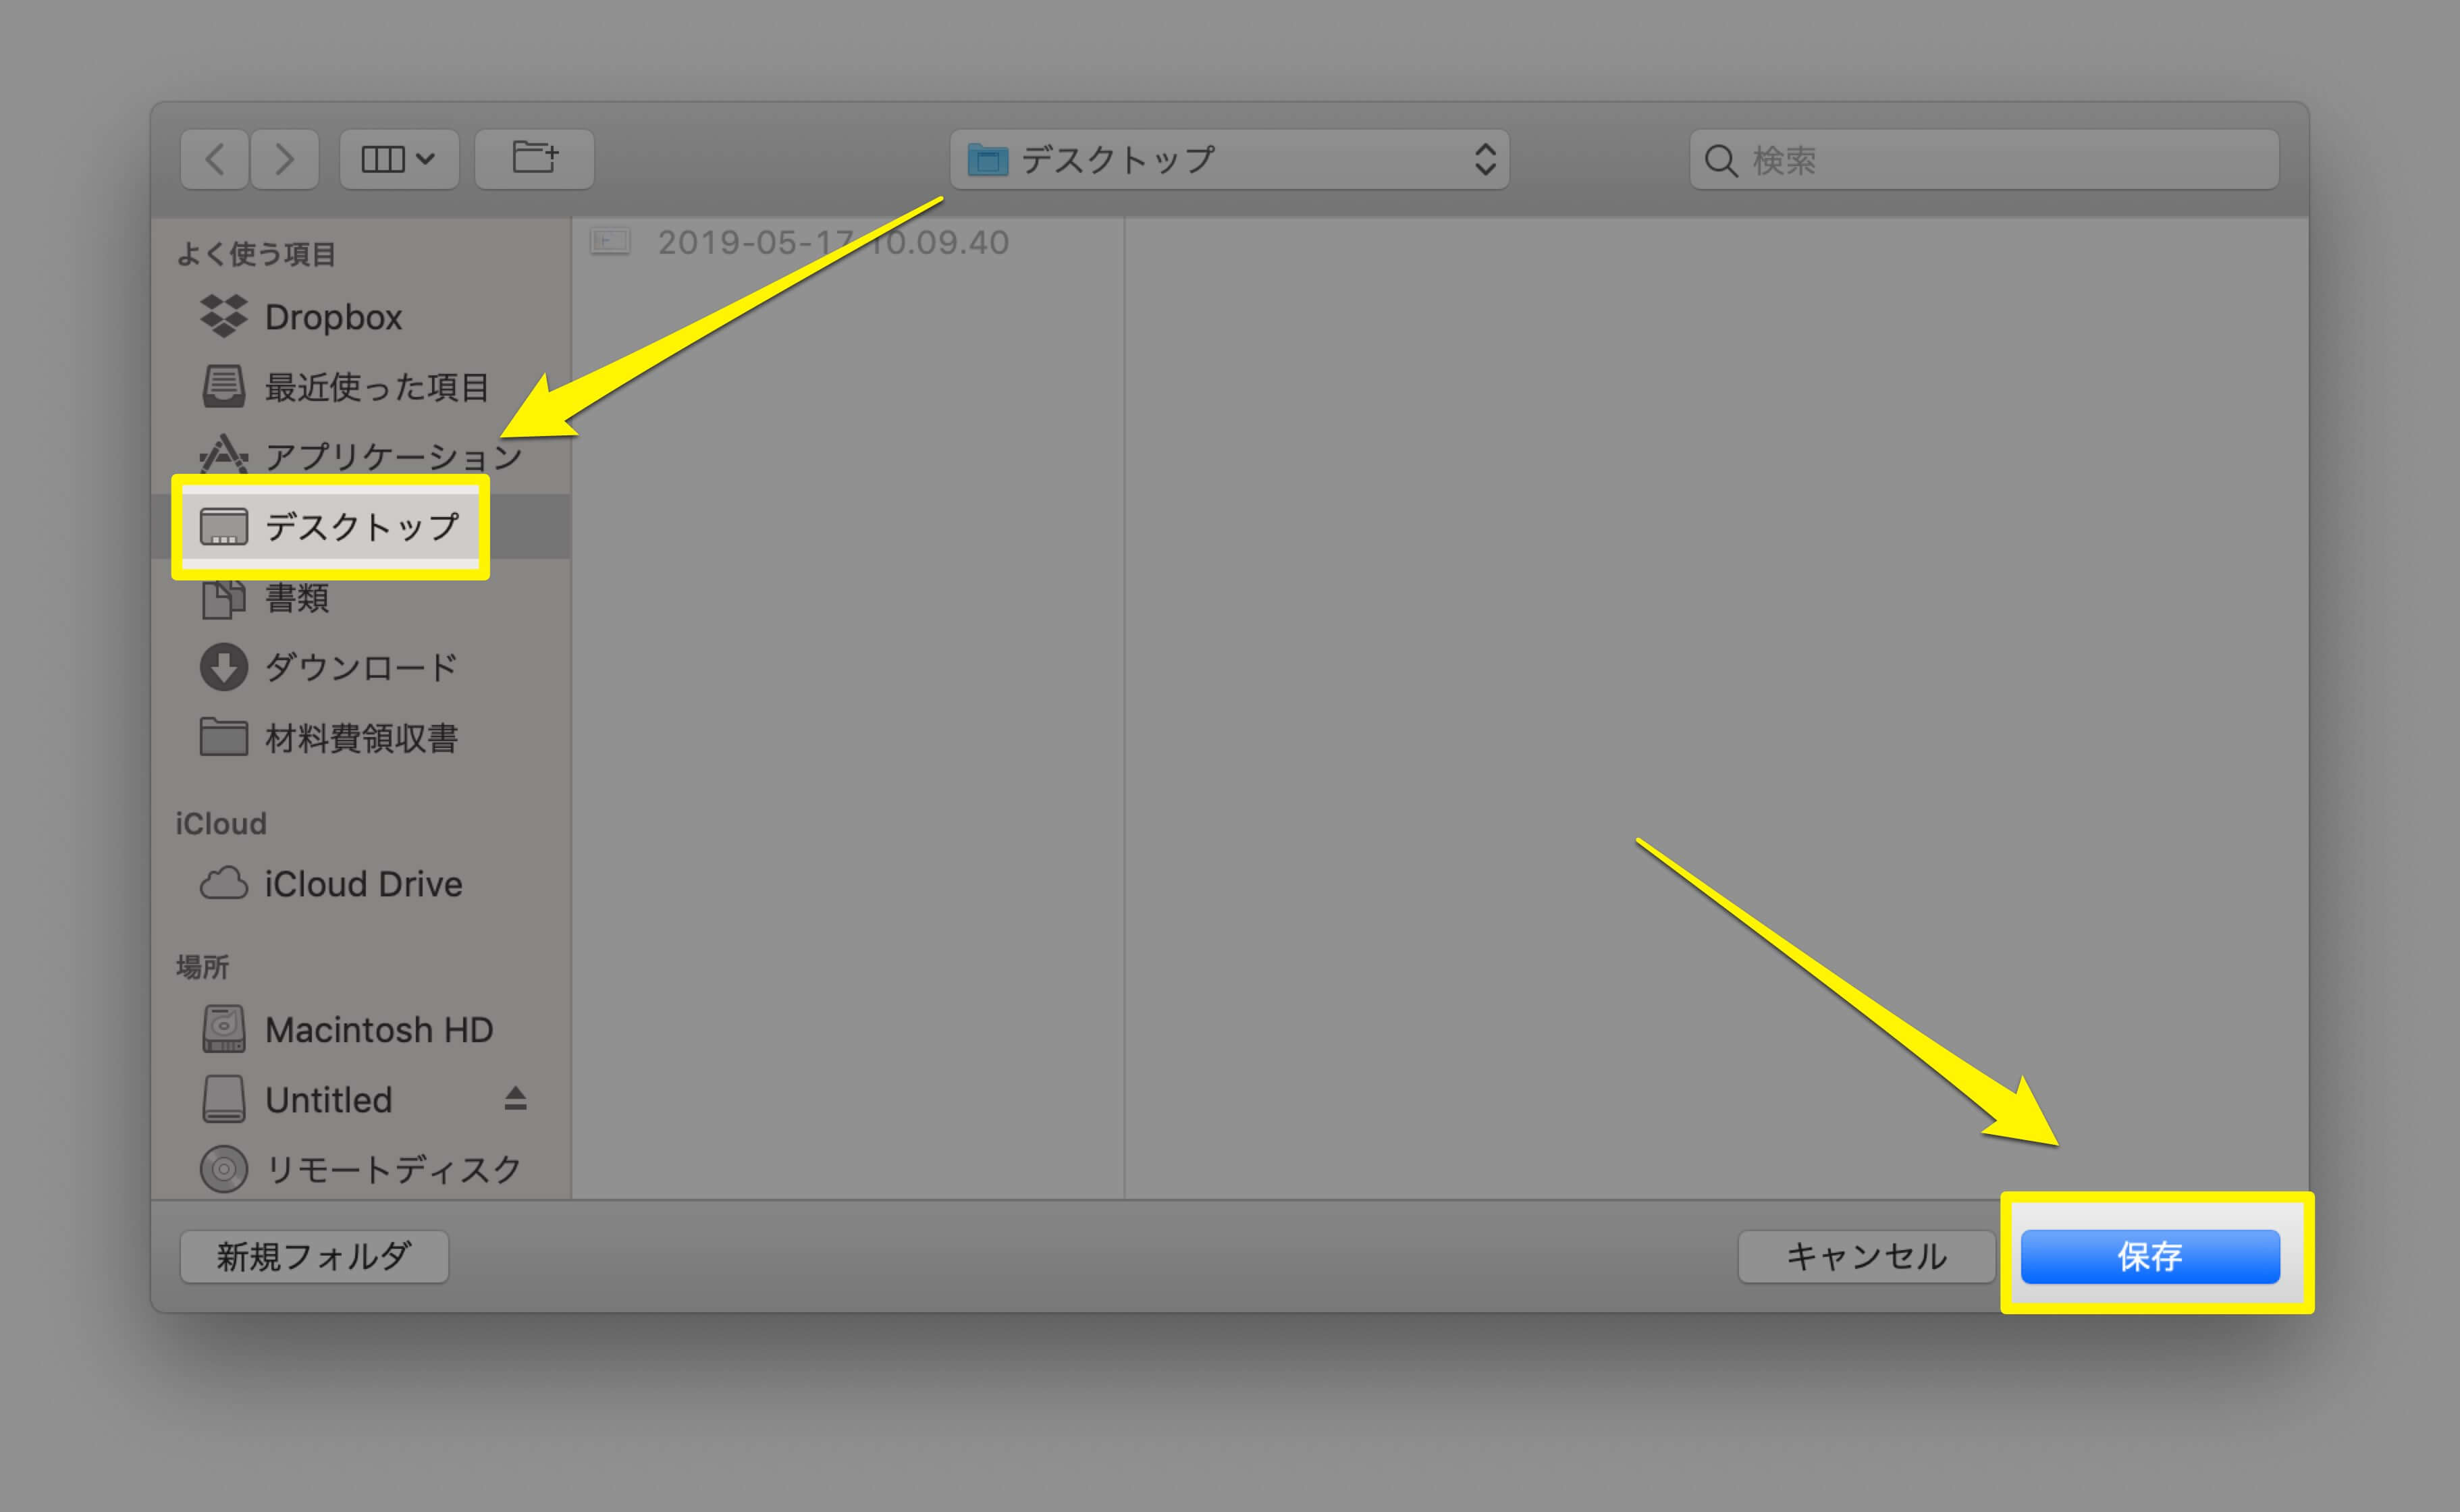The height and width of the screenshot is (1512, 2460).
Task: Select file 2019-05-17 10.09.40
Action: click(x=848, y=242)
